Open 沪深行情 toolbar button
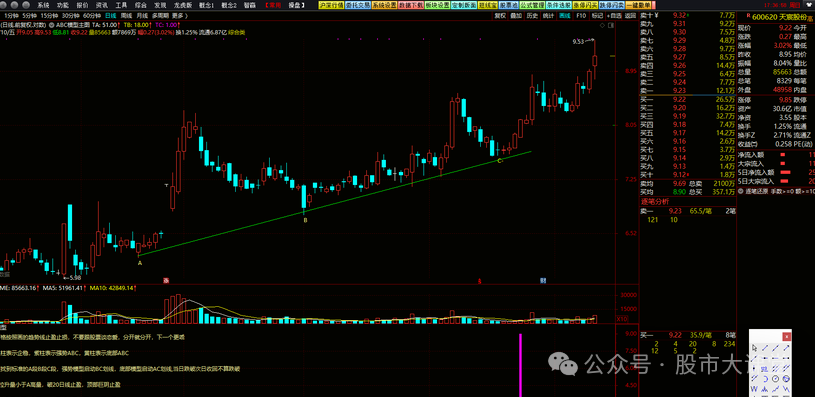The image size is (815, 397). [x=331, y=5]
